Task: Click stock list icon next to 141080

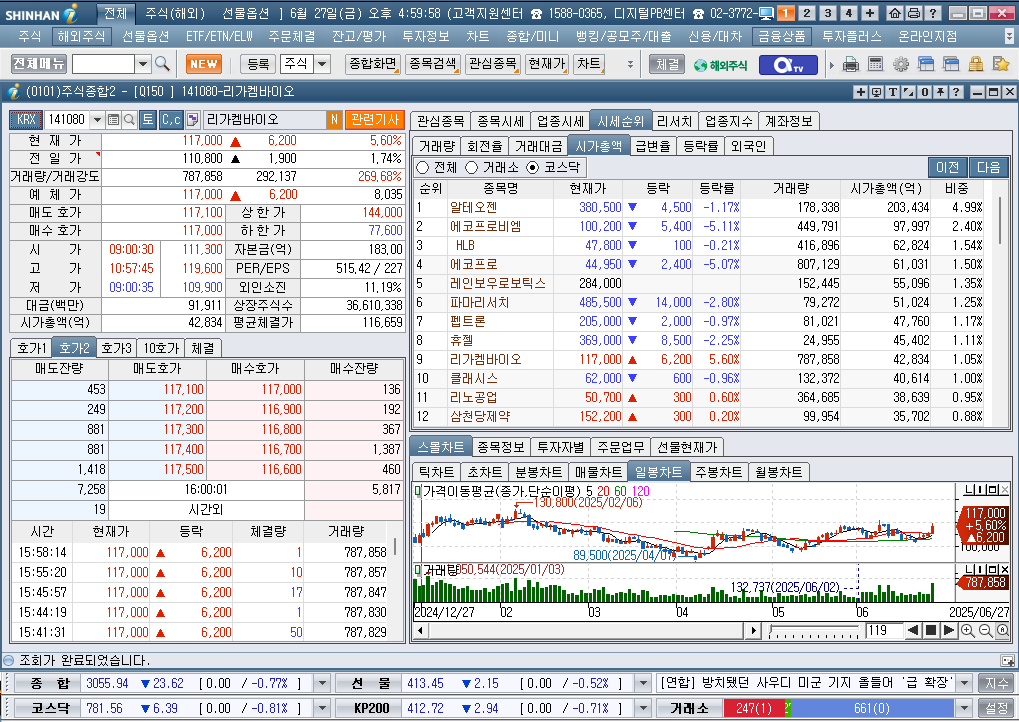Action: tap(114, 120)
